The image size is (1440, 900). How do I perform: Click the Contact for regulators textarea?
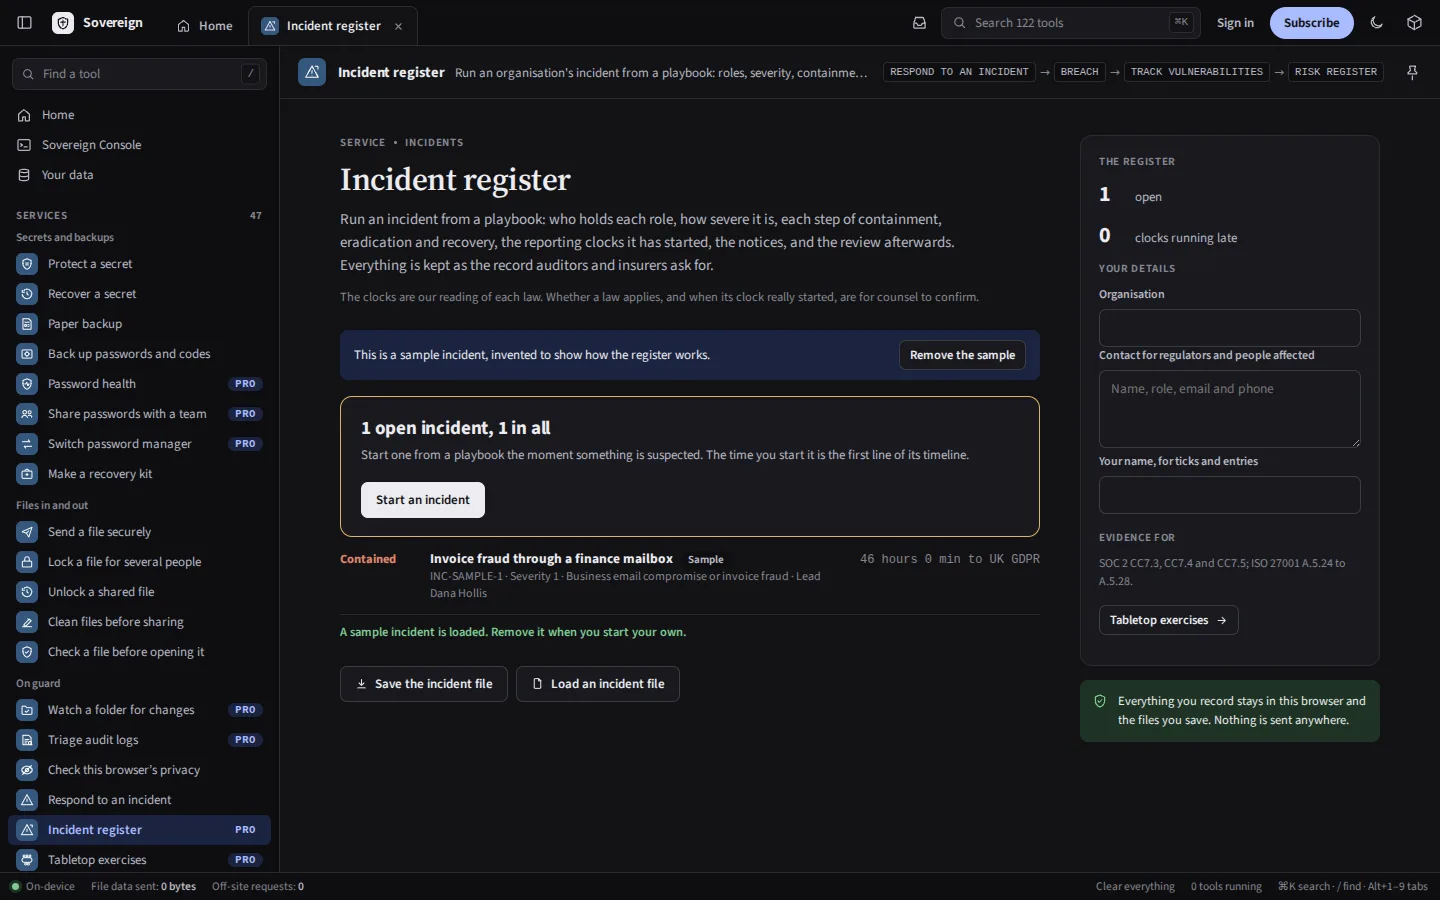[1229, 409]
